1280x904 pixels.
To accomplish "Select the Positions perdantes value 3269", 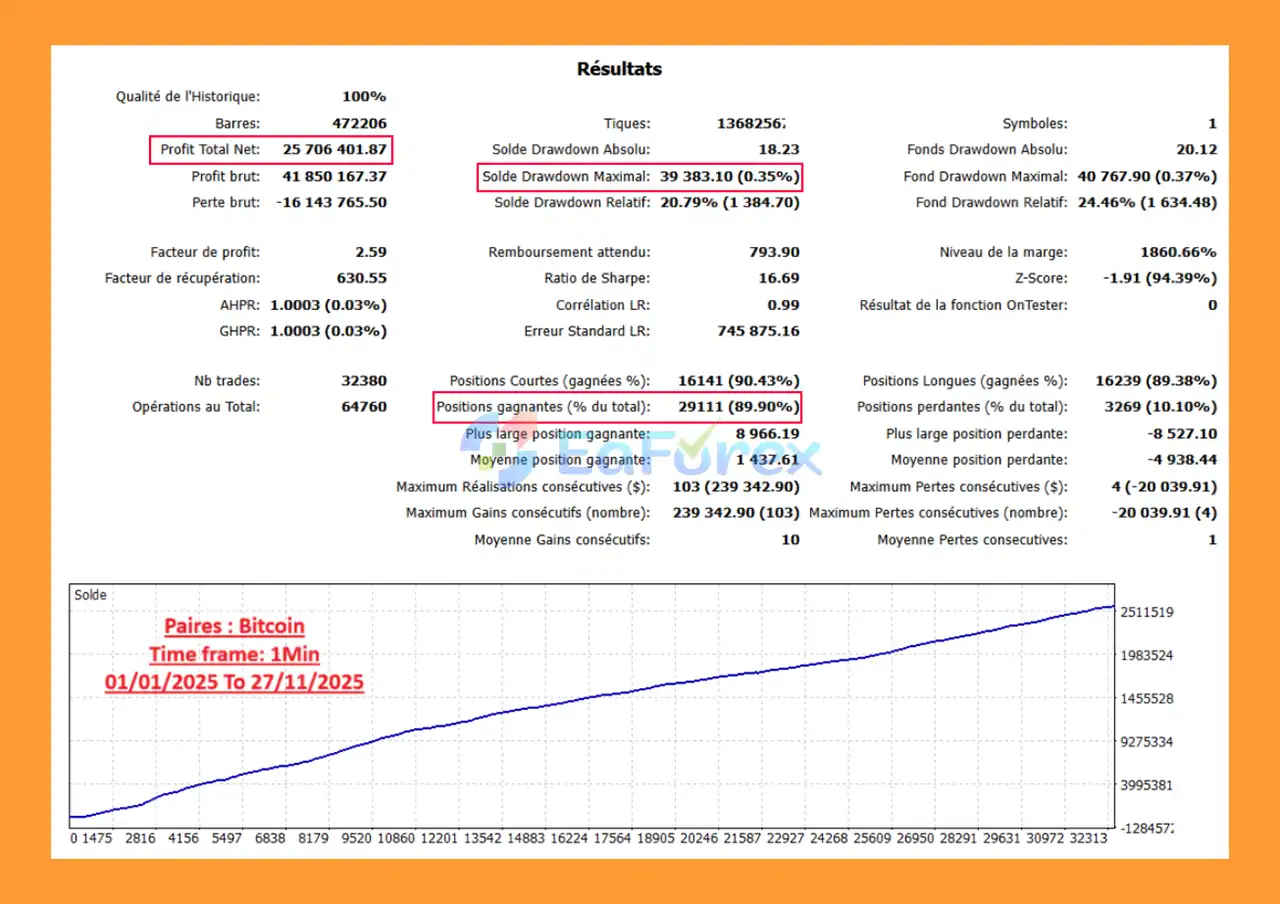I will click(1152, 407).
